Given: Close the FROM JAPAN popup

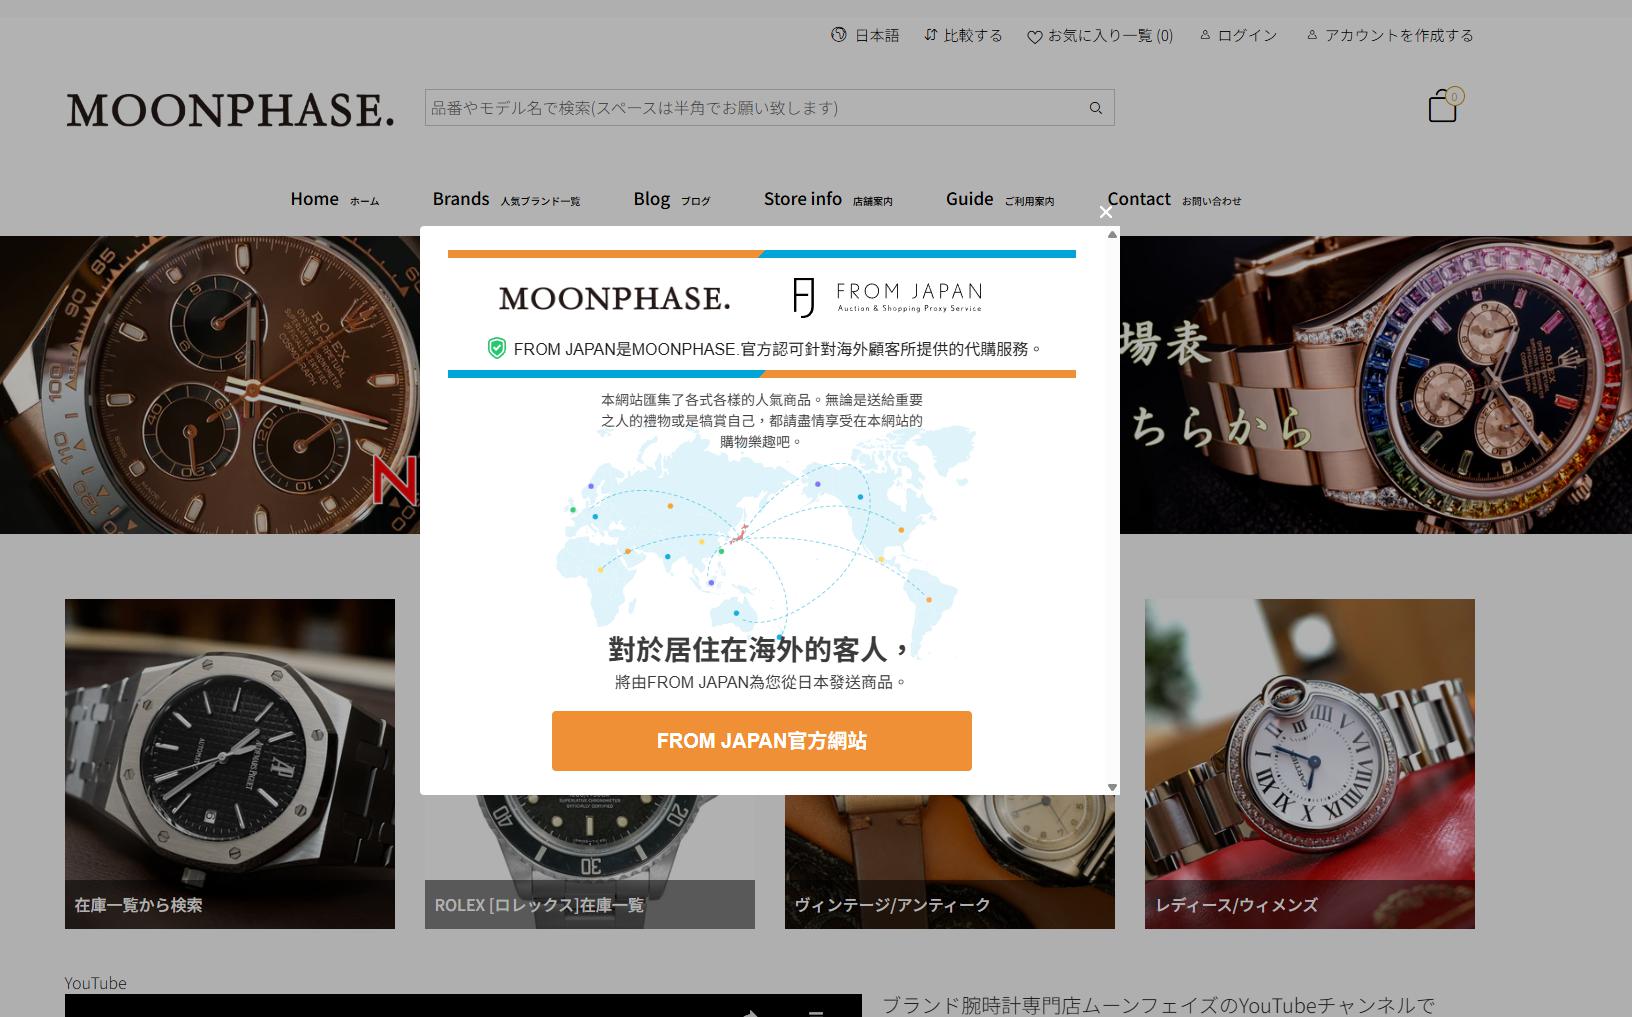Looking at the screenshot, I should click(1105, 212).
